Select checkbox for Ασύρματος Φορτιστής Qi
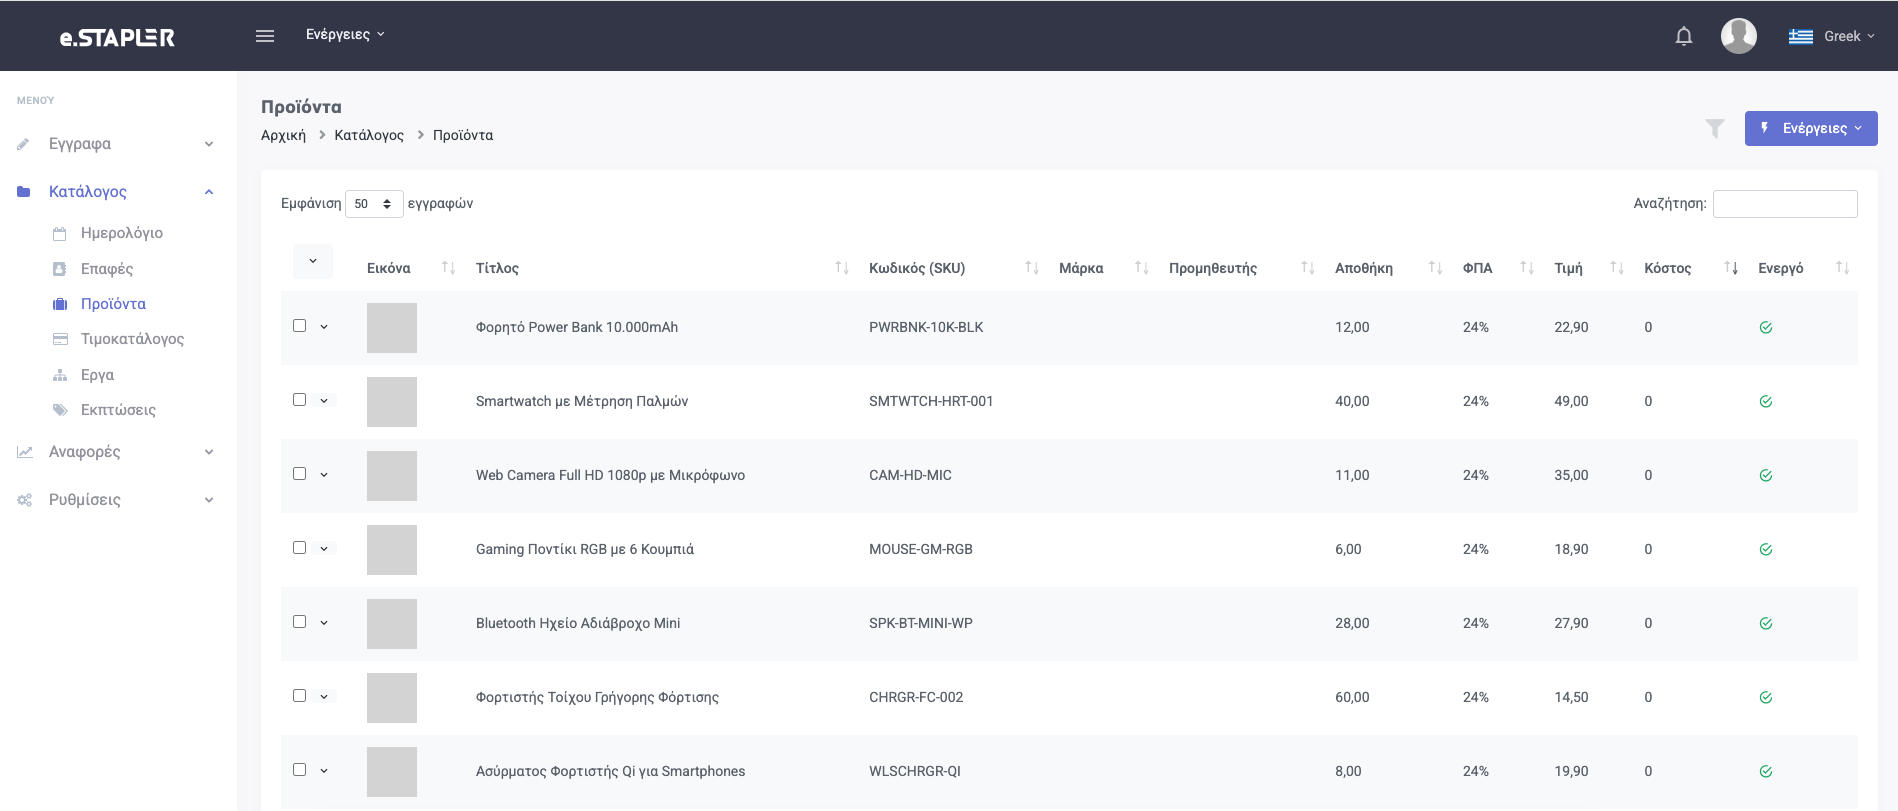 299,770
